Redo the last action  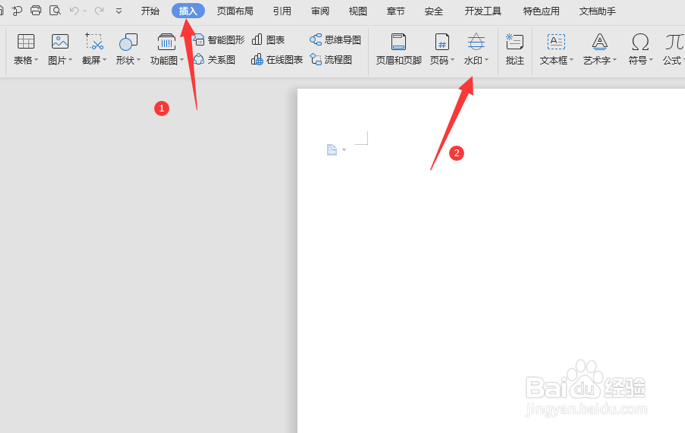click(x=99, y=10)
